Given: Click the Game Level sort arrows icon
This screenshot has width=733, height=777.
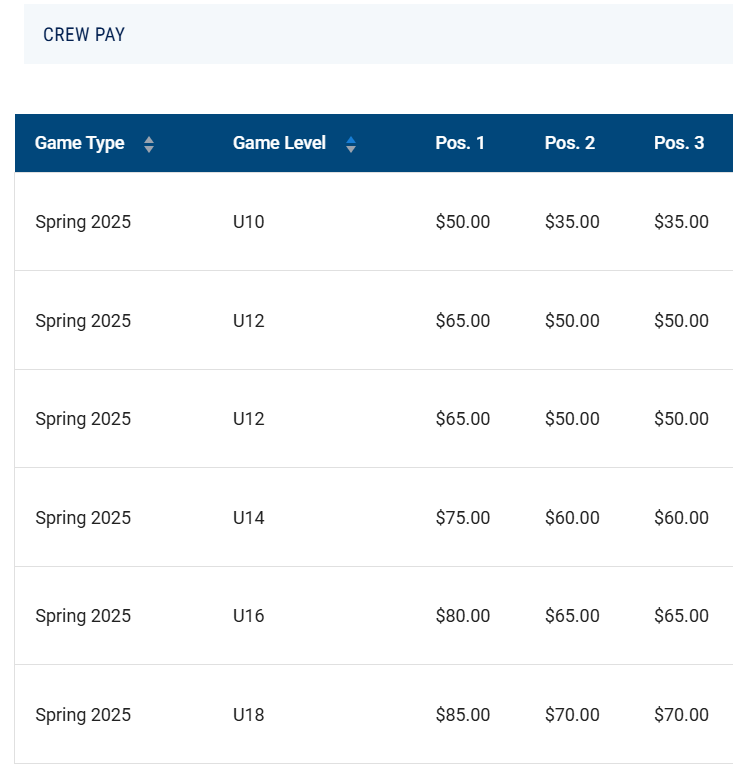Looking at the screenshot, I should pyautogui.click(x=351, y=144).
